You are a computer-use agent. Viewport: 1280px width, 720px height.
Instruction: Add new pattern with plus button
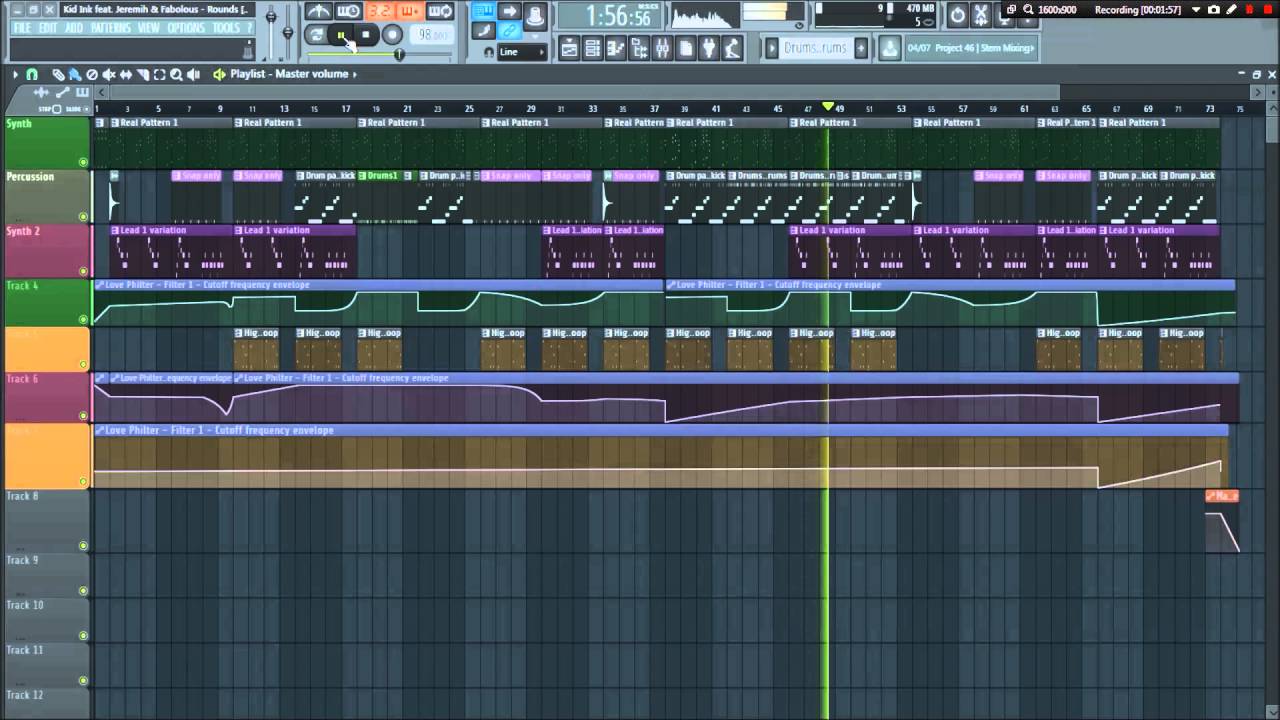(x=861, y=48)
